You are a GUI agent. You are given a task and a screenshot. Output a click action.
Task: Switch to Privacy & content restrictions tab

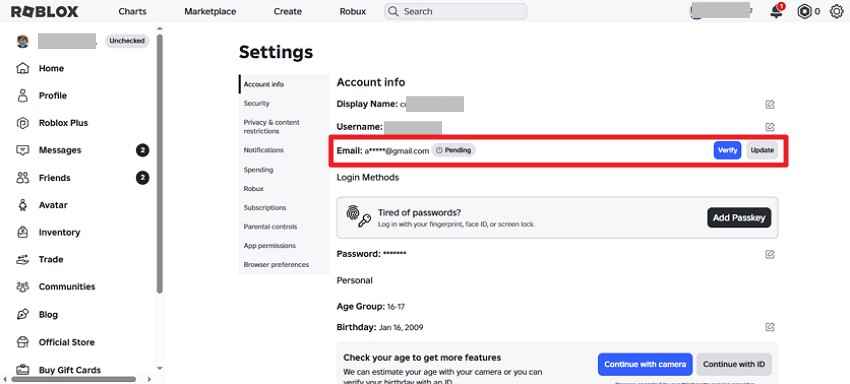(271, 126)
